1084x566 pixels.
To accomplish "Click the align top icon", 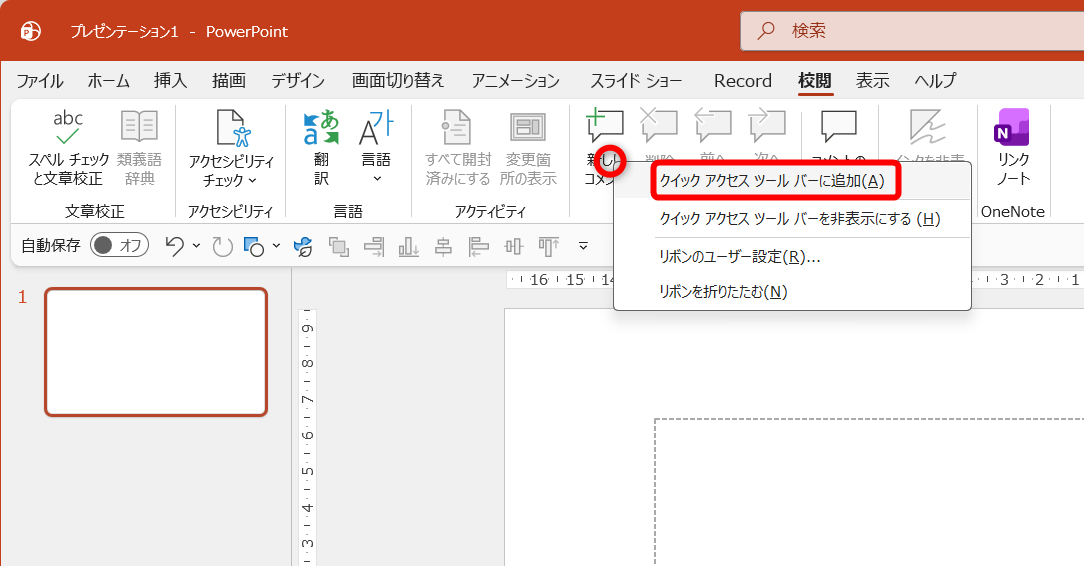I will pos(549,246).
